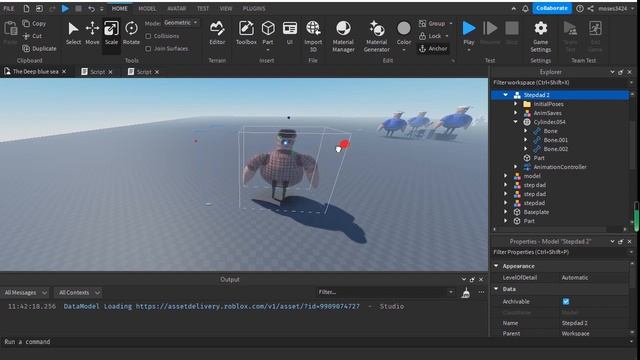The width and height of the screenshot is (640, 360).
Task: Open the Mode Geometric dropdown
Action: coord(181,23)
